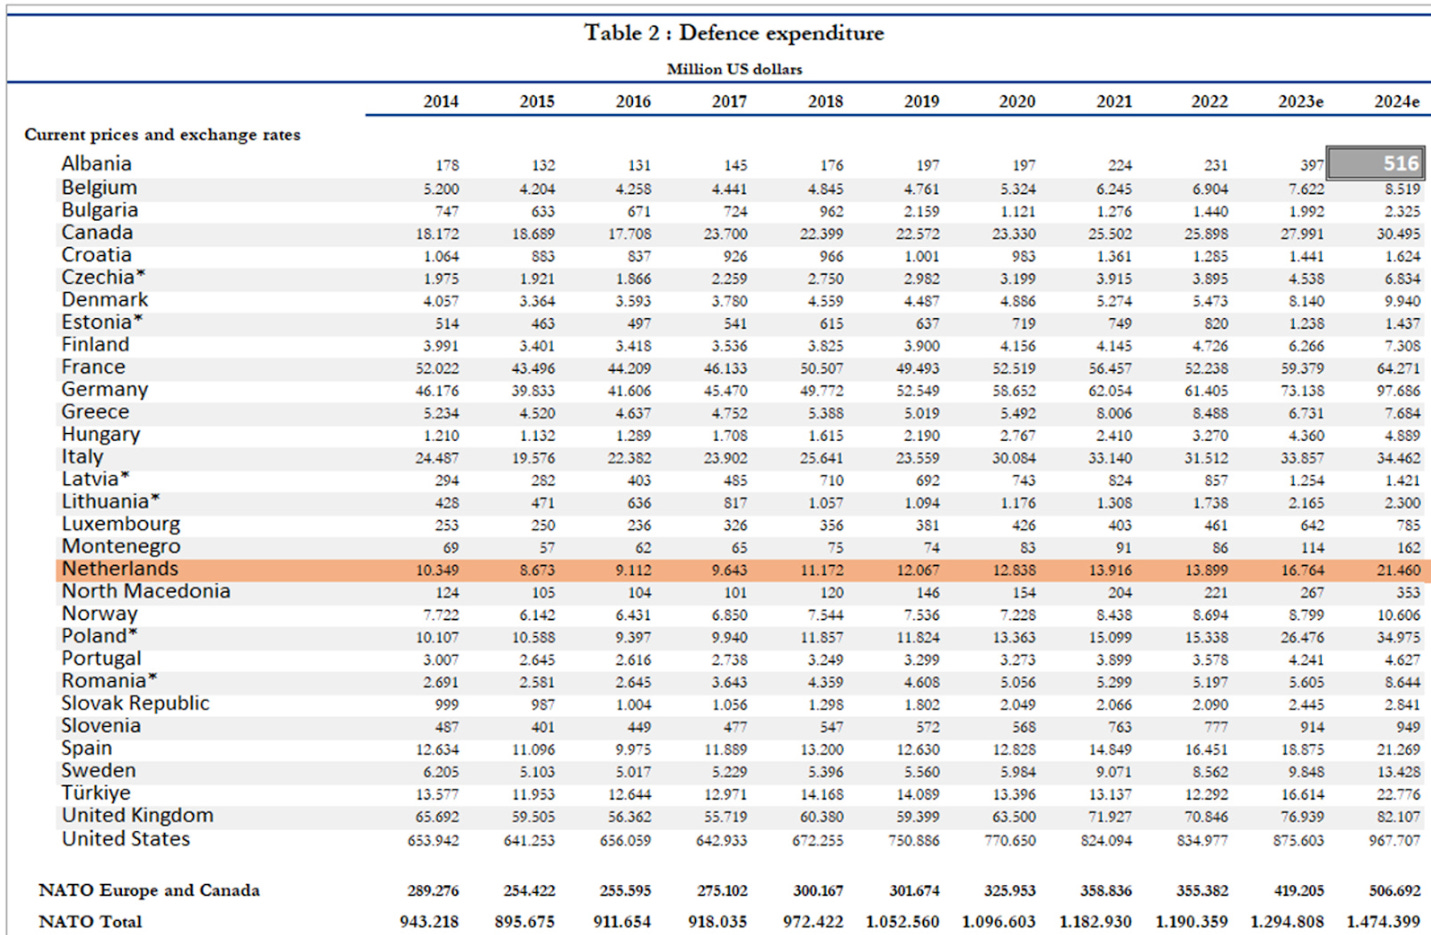Select the table title 'Table 2 : Defence expenditure'
The image size is (1431, 935).
[734, 33]
